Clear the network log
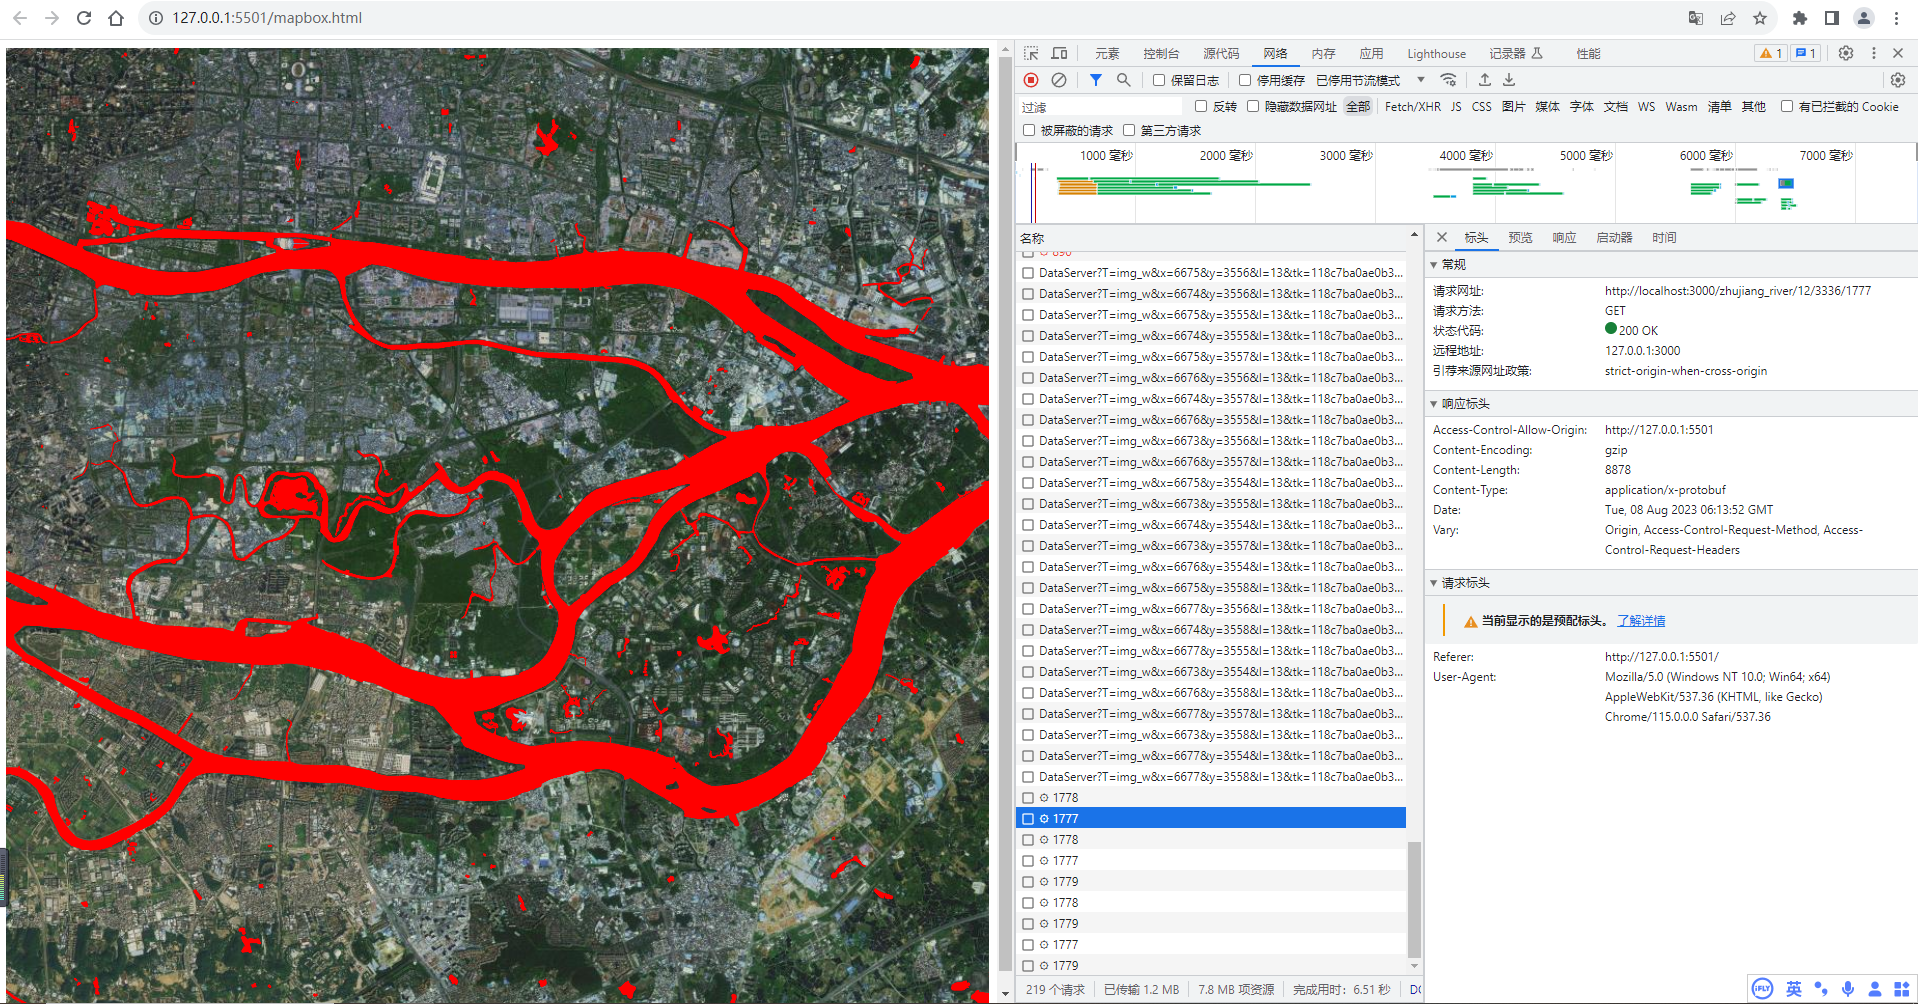Screen dimensions: 1918x1004 [1058, 80]
